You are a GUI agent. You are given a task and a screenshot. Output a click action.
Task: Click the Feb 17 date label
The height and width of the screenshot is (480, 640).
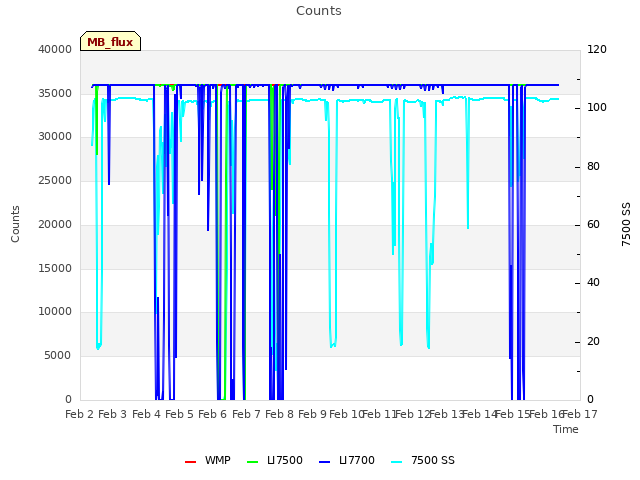pos(580,415)
